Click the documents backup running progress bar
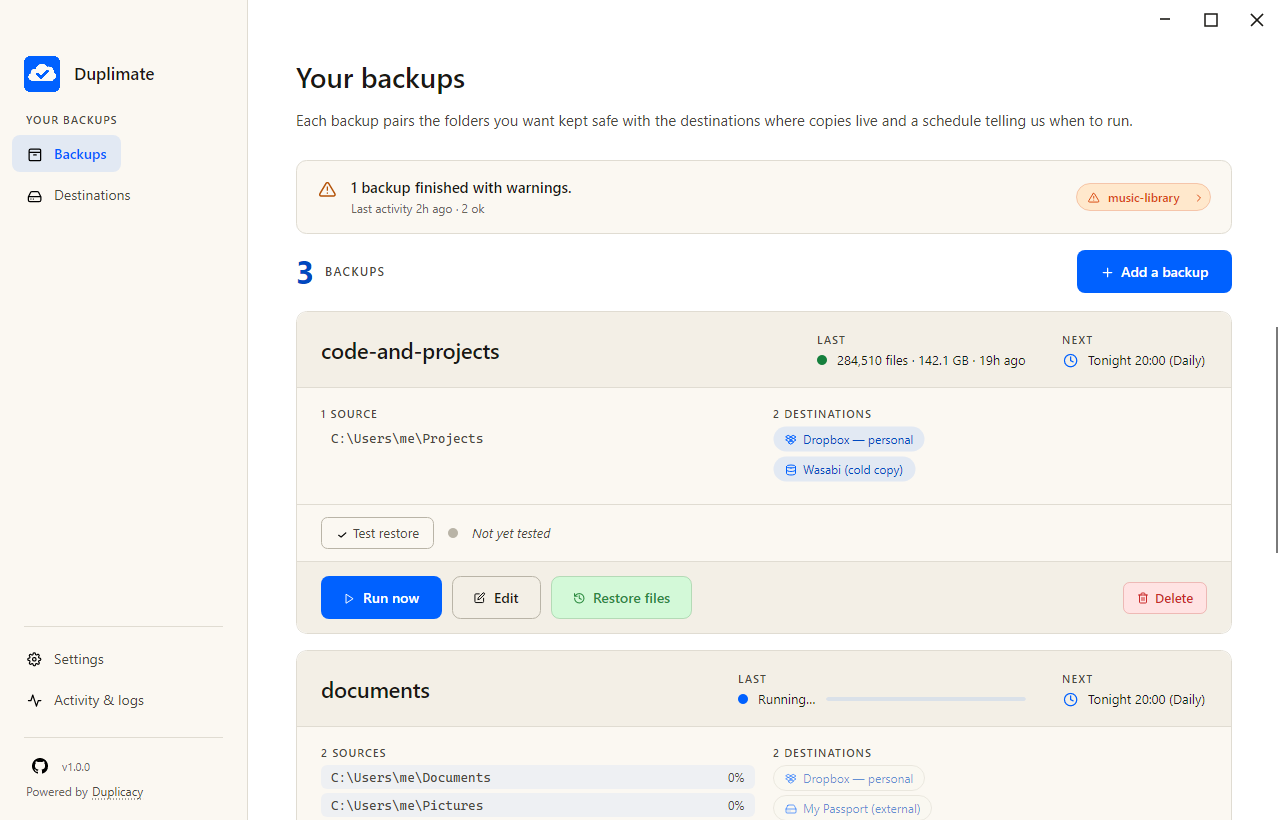This screenshot has width=1280, height=820. (x=926, y=699)
